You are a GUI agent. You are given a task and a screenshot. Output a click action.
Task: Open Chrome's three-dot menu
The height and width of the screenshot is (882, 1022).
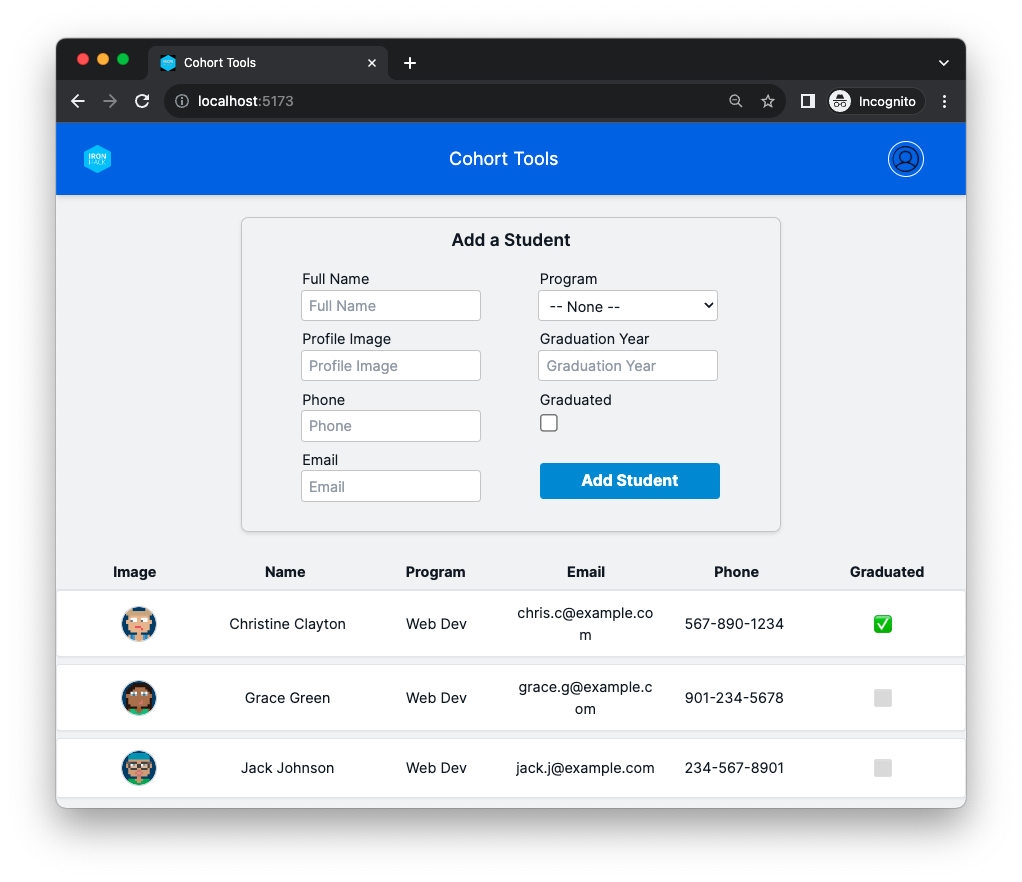944,101
